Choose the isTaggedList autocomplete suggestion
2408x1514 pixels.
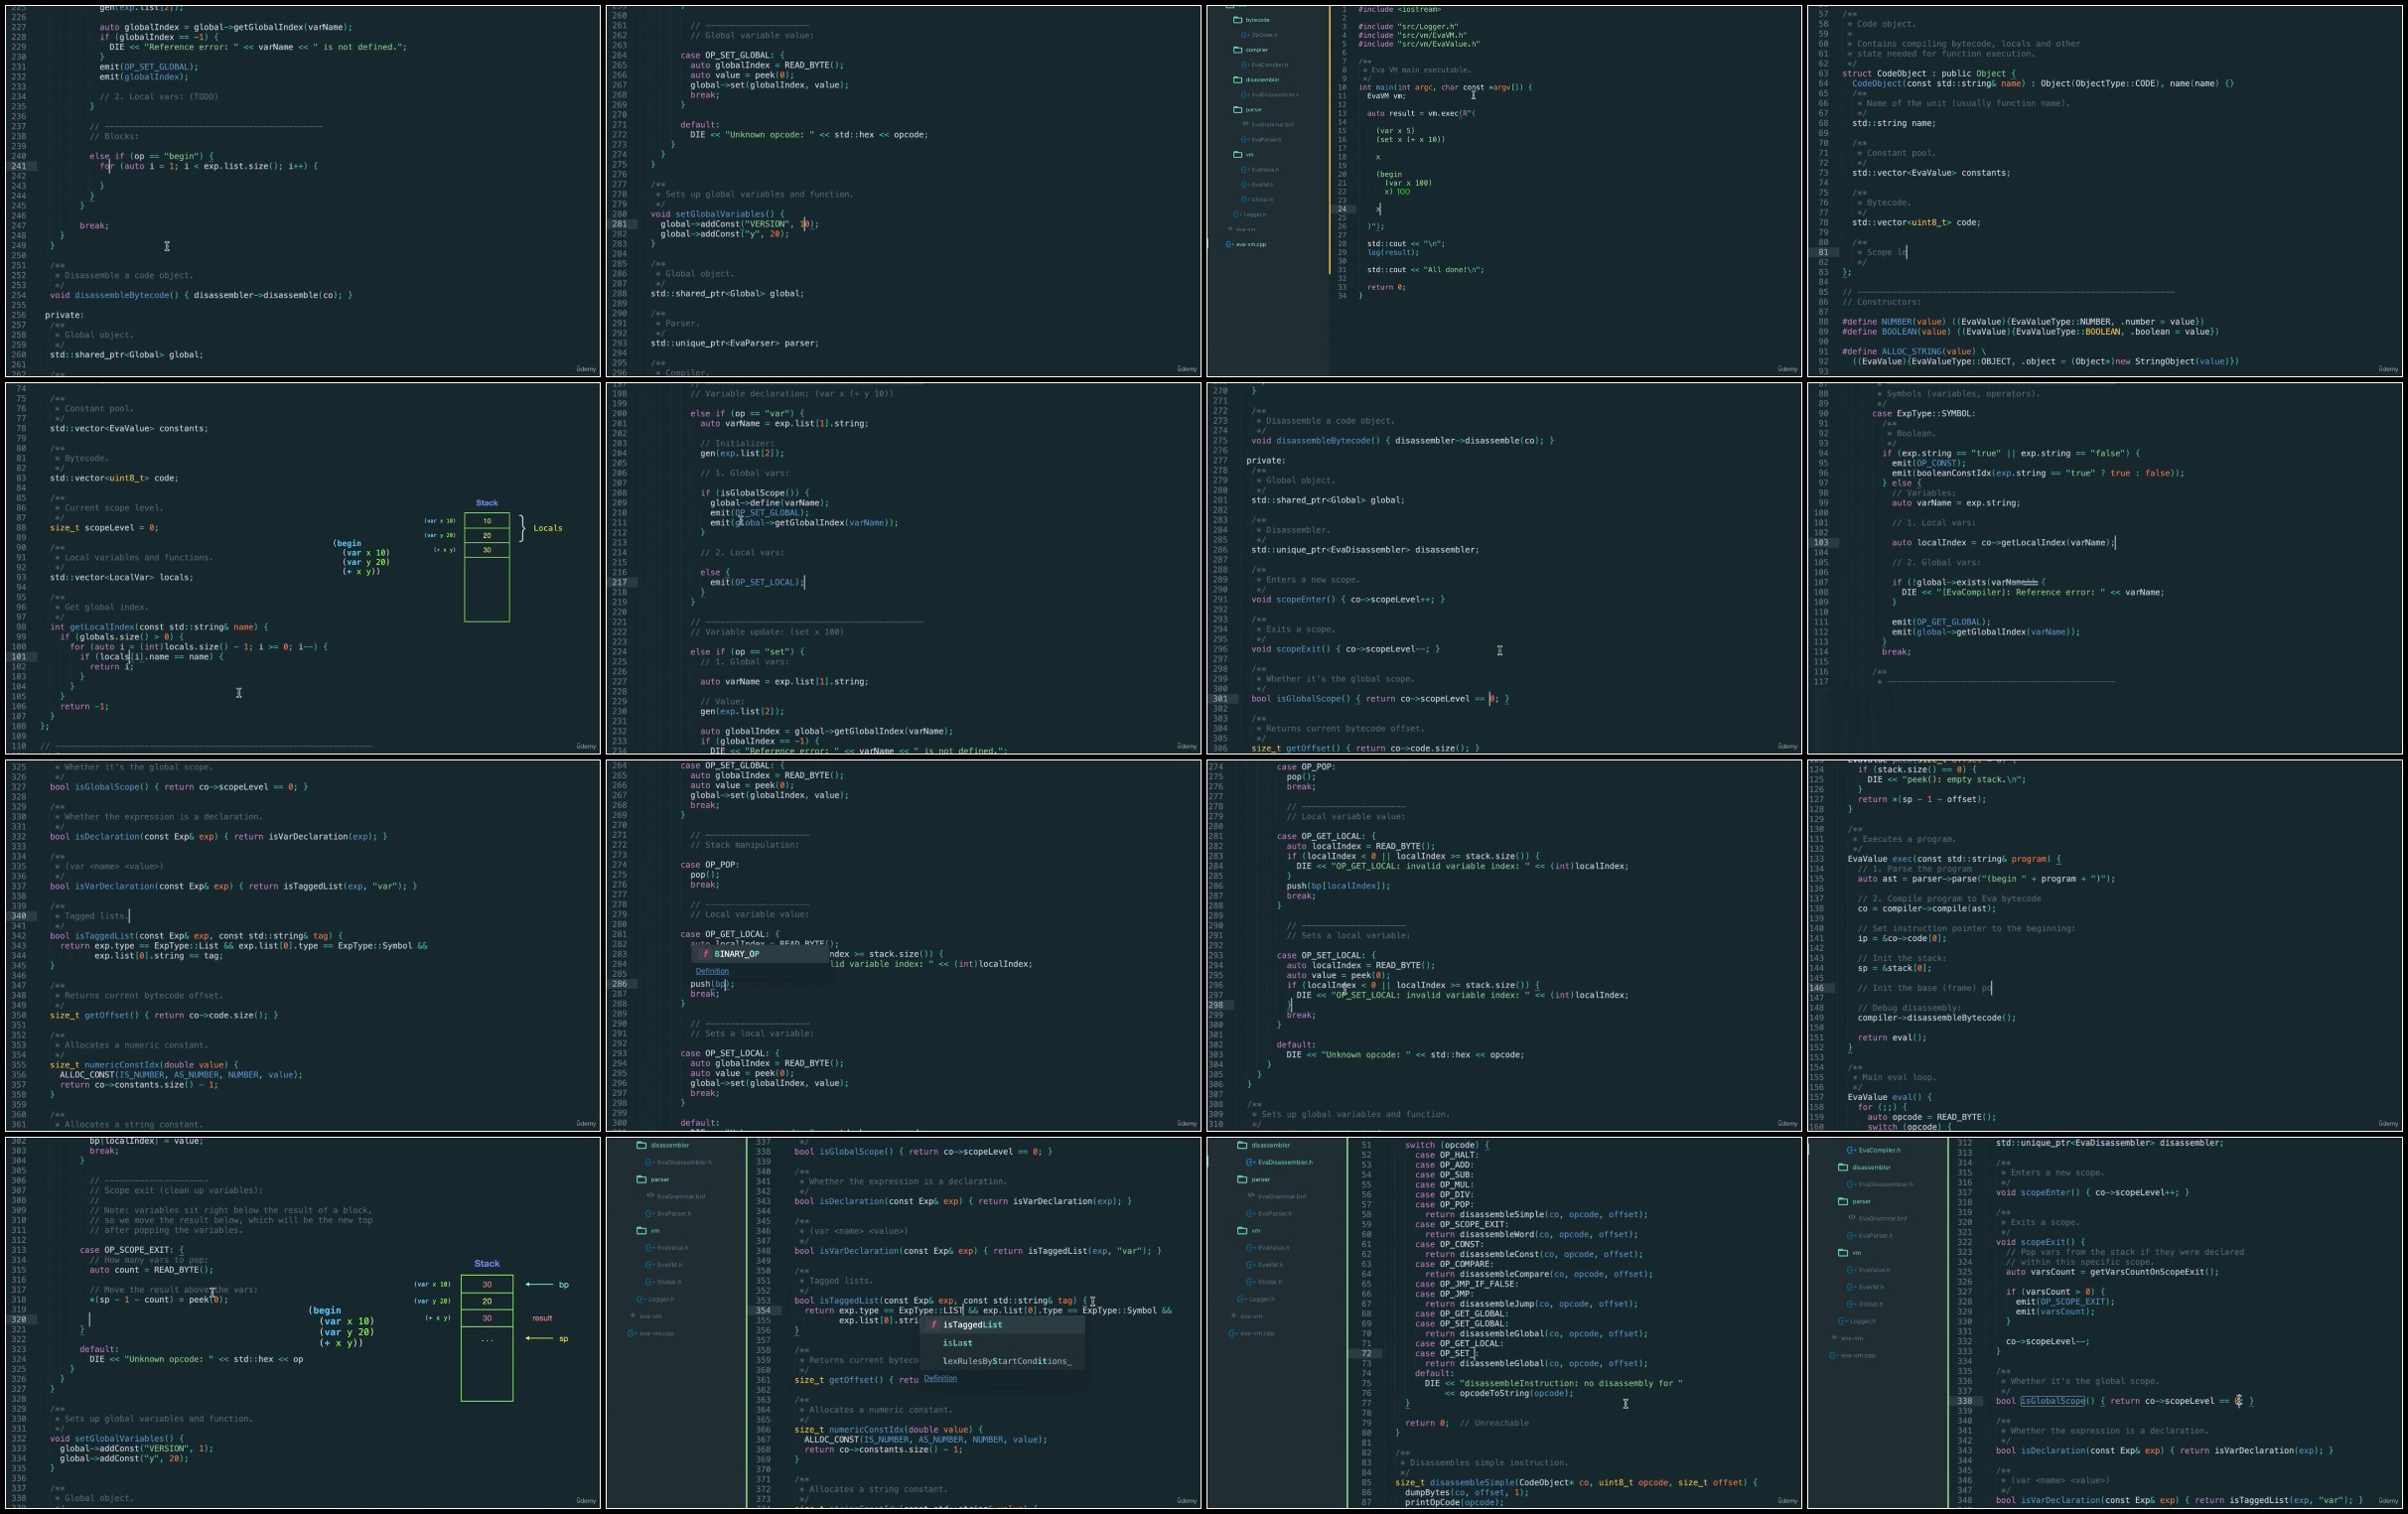click(x=1003, y=1324)
